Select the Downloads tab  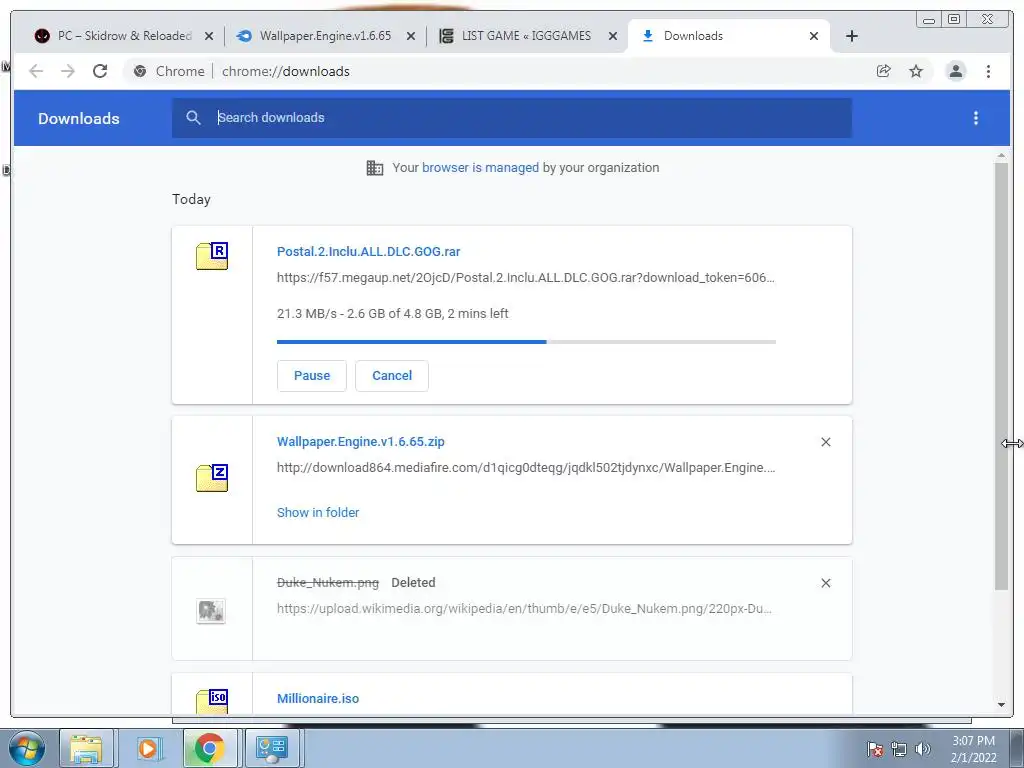[693, 36]
